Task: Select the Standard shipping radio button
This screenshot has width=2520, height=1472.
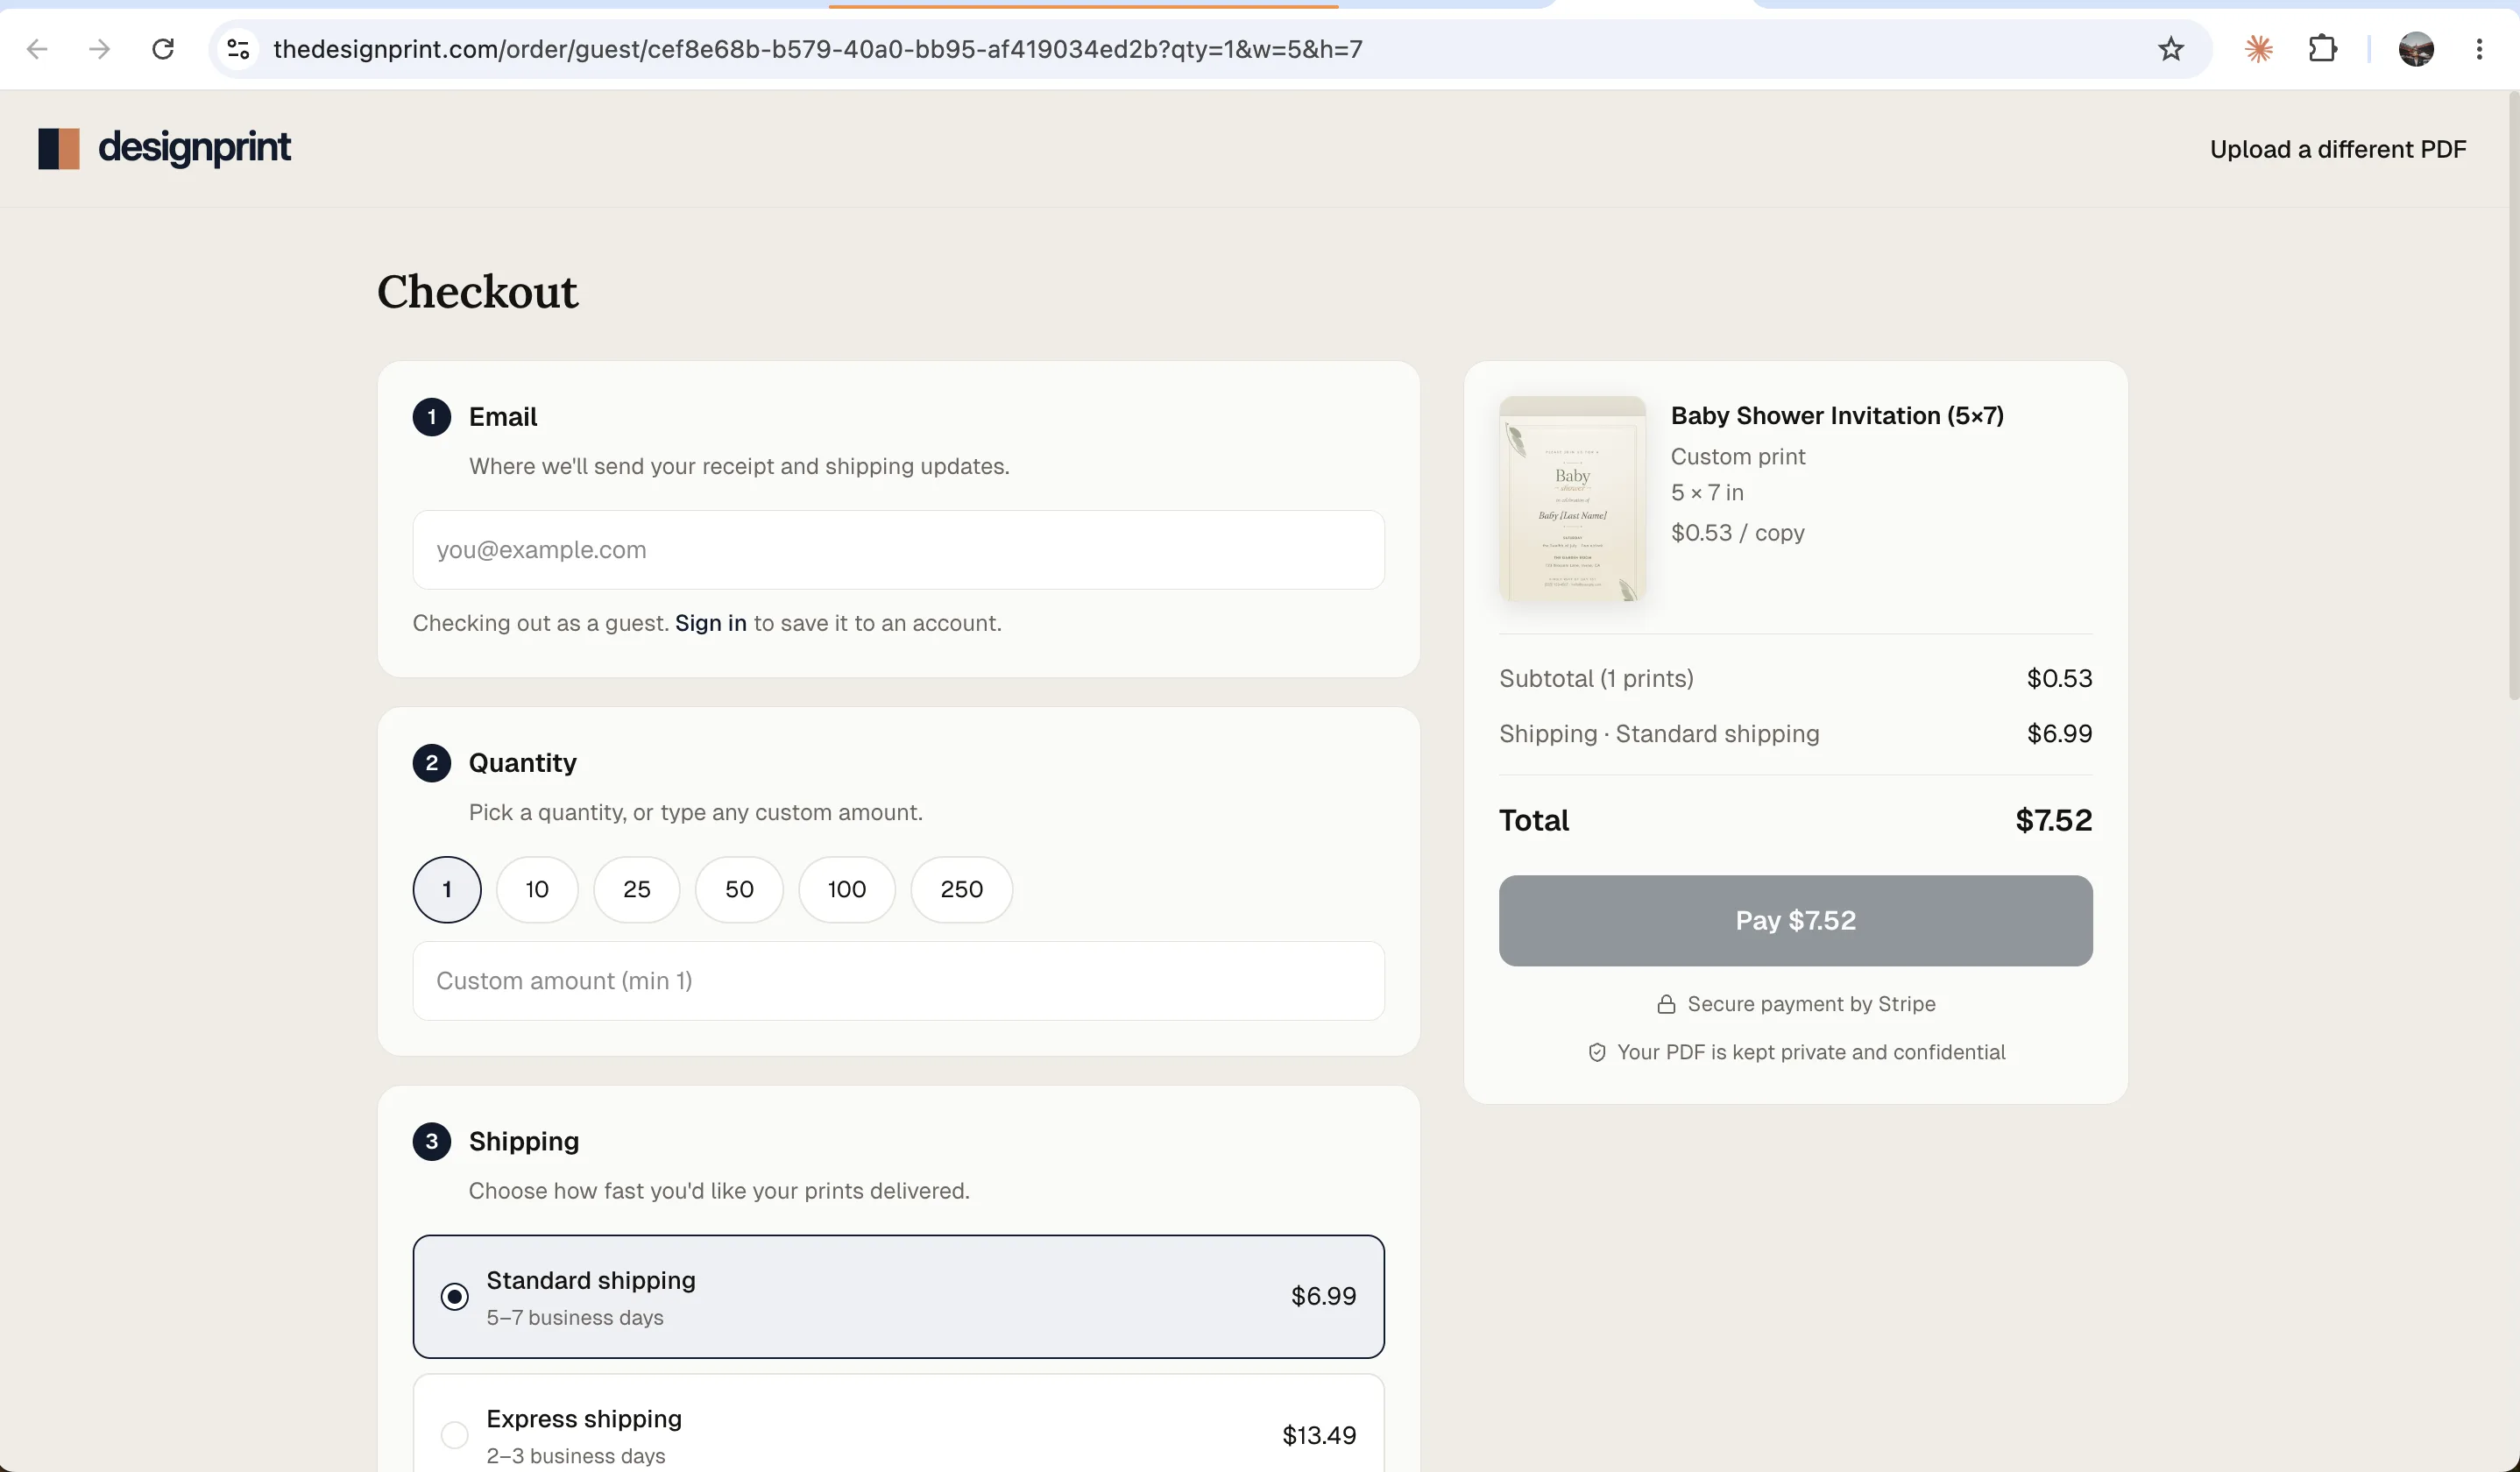Action: [x=454, y=1297]
